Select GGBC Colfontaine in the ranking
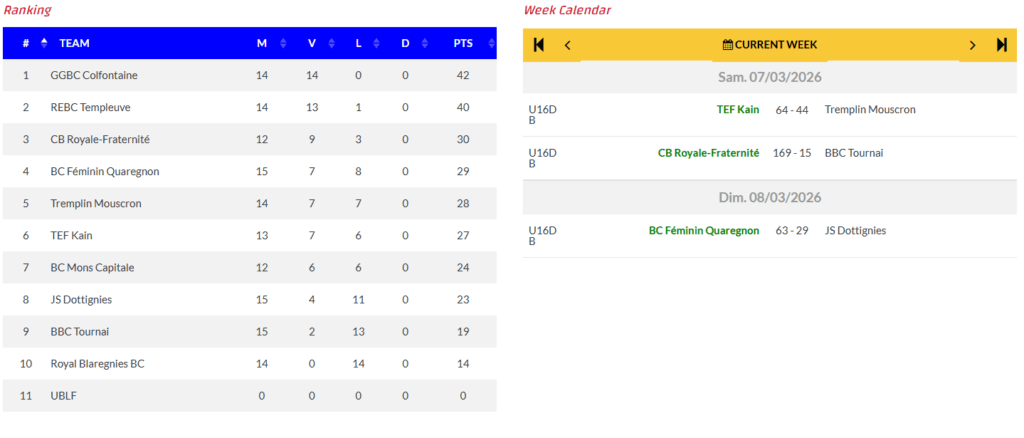Screen dimensions: 1024x438 point(94,75)
